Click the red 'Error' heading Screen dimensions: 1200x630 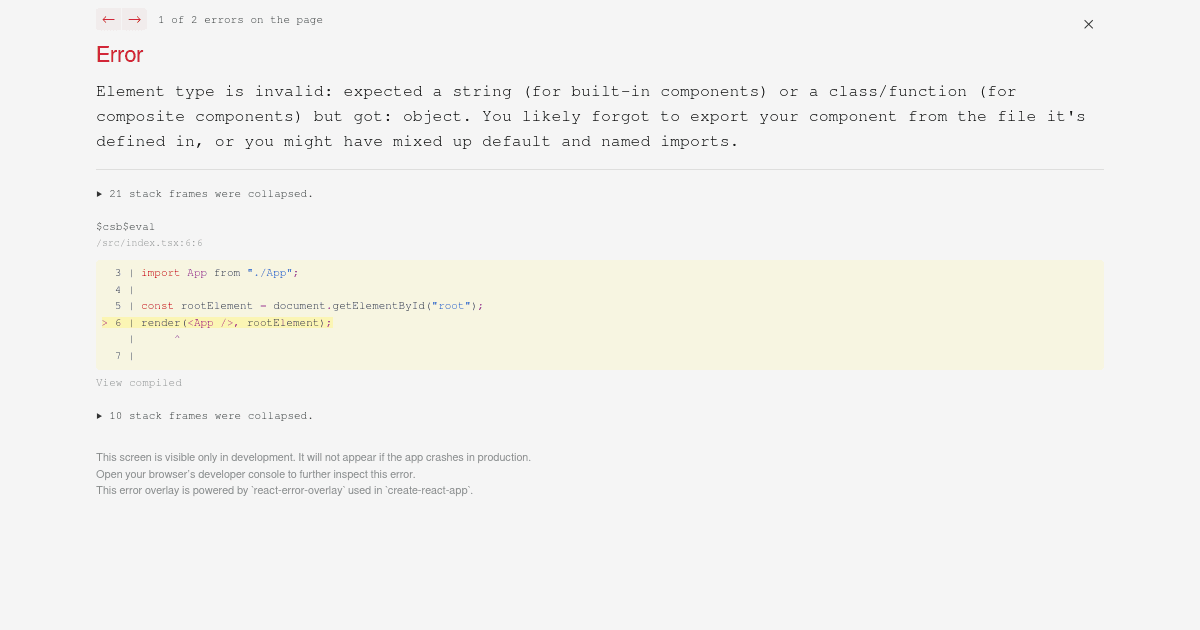(x=119, y=55)
